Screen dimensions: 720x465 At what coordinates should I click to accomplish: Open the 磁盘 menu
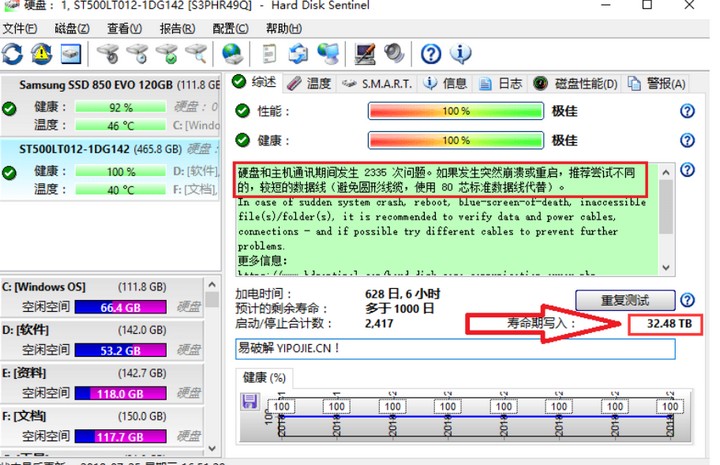tap(72, 28)
